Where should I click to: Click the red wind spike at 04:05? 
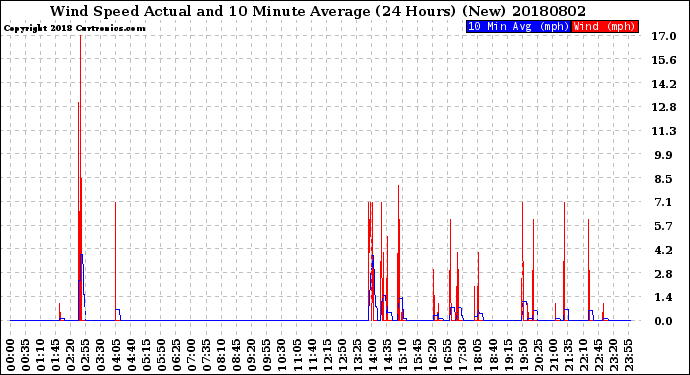point(115,260)
